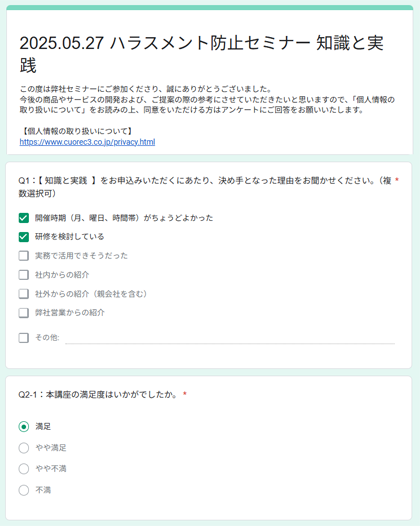This screenshot has height=526, width=420.
Task: Select the 不満 radio button
Action: point(24,490)
